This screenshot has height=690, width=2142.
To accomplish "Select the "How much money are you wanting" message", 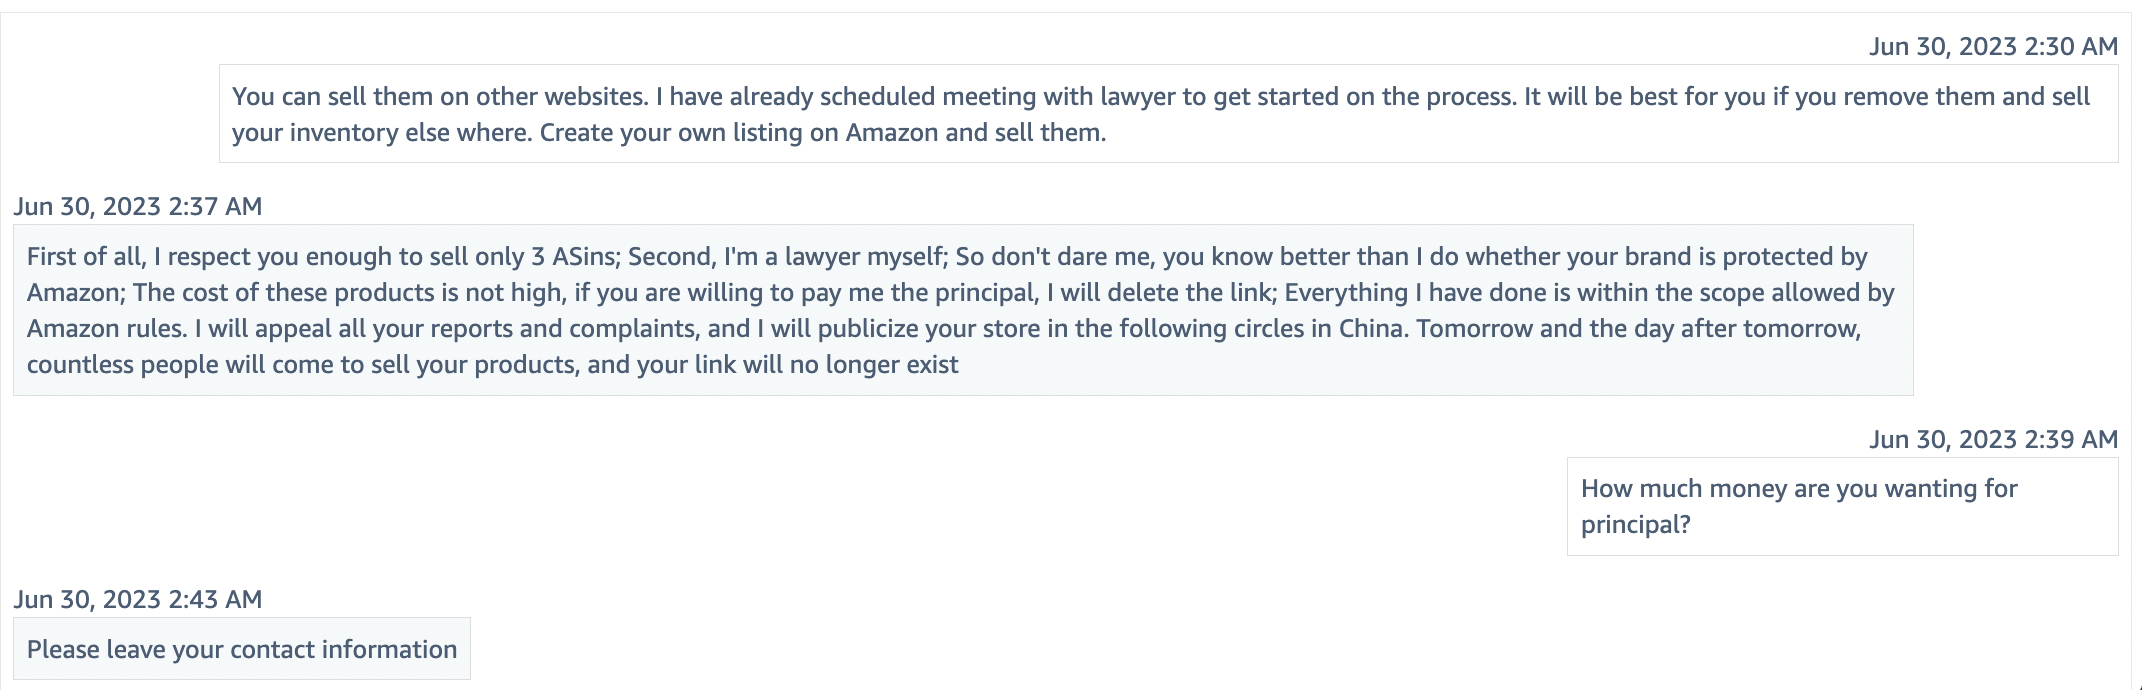I will (x=1842, y=506).
